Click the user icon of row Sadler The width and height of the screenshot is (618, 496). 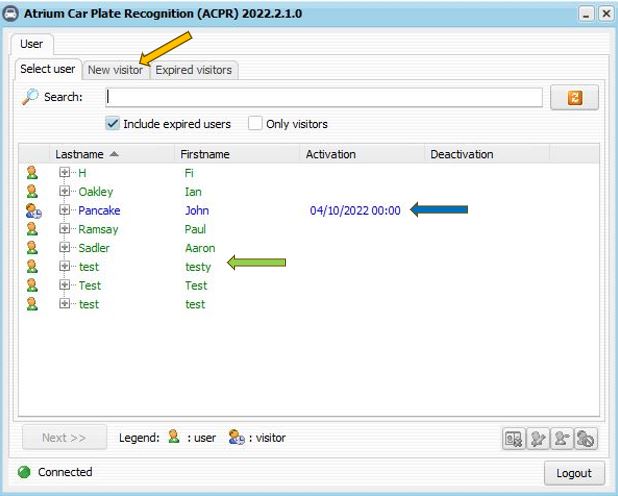[32, 248]
